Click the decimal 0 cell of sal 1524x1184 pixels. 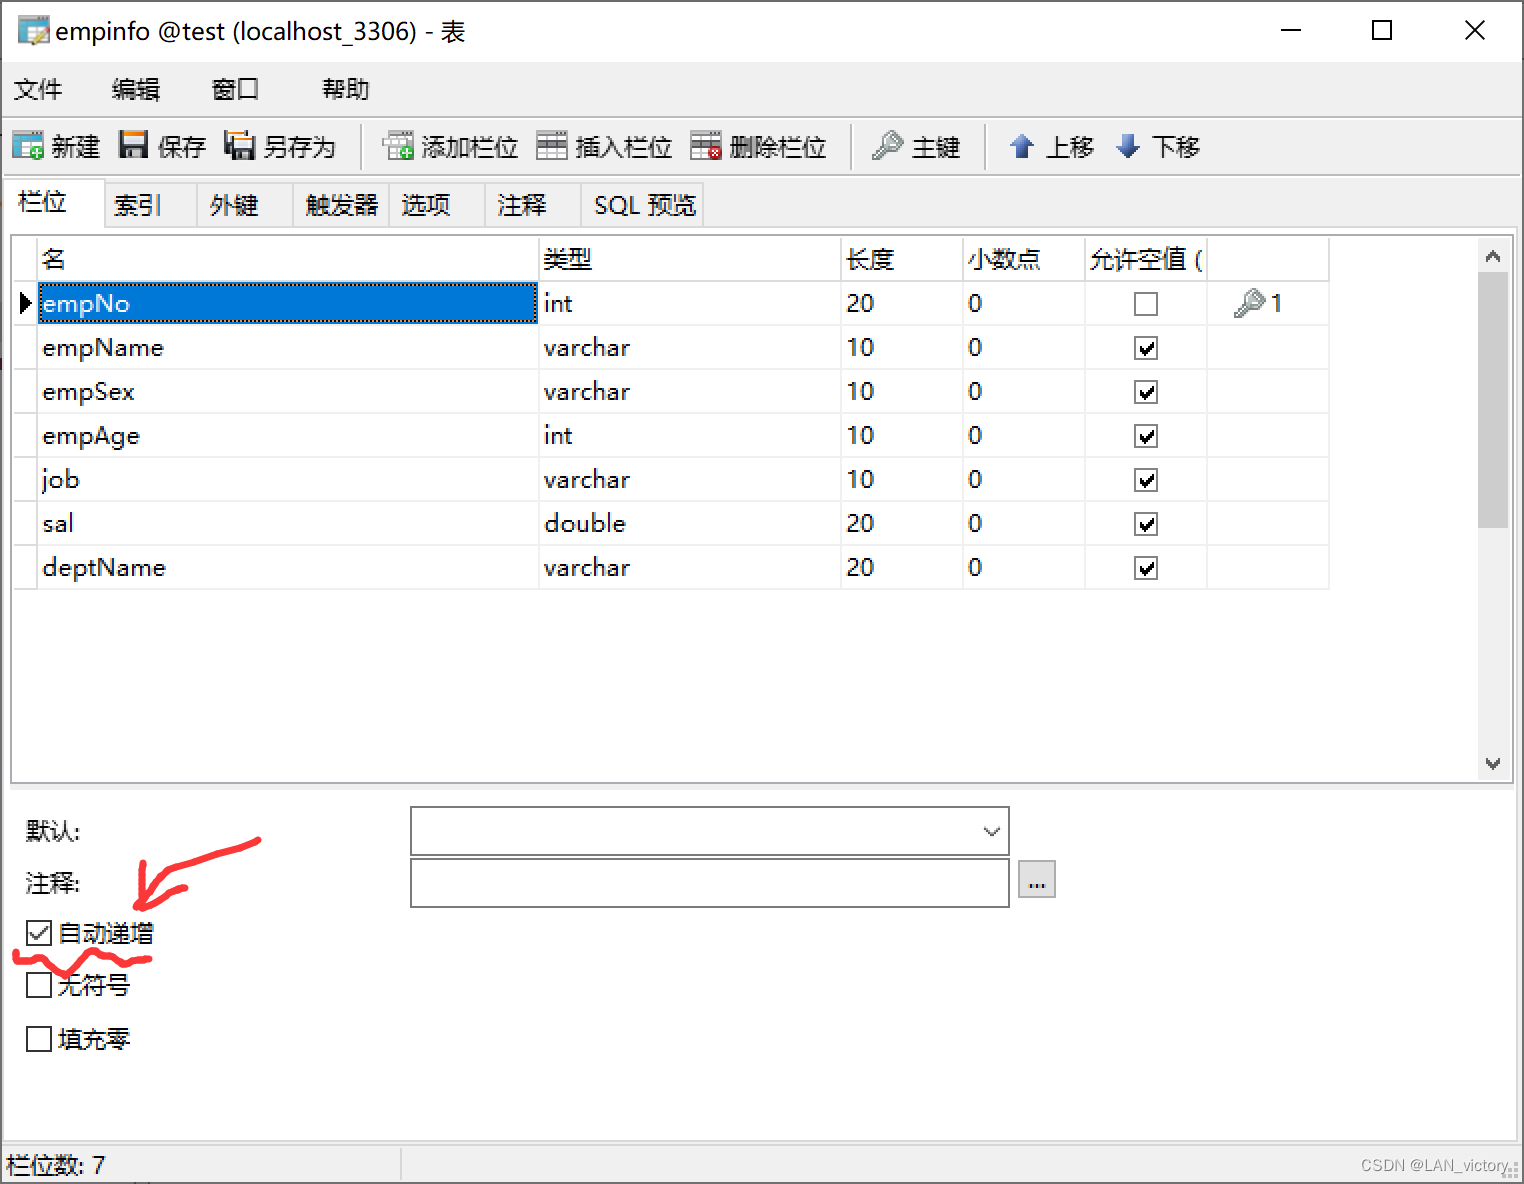(1024, 523)
